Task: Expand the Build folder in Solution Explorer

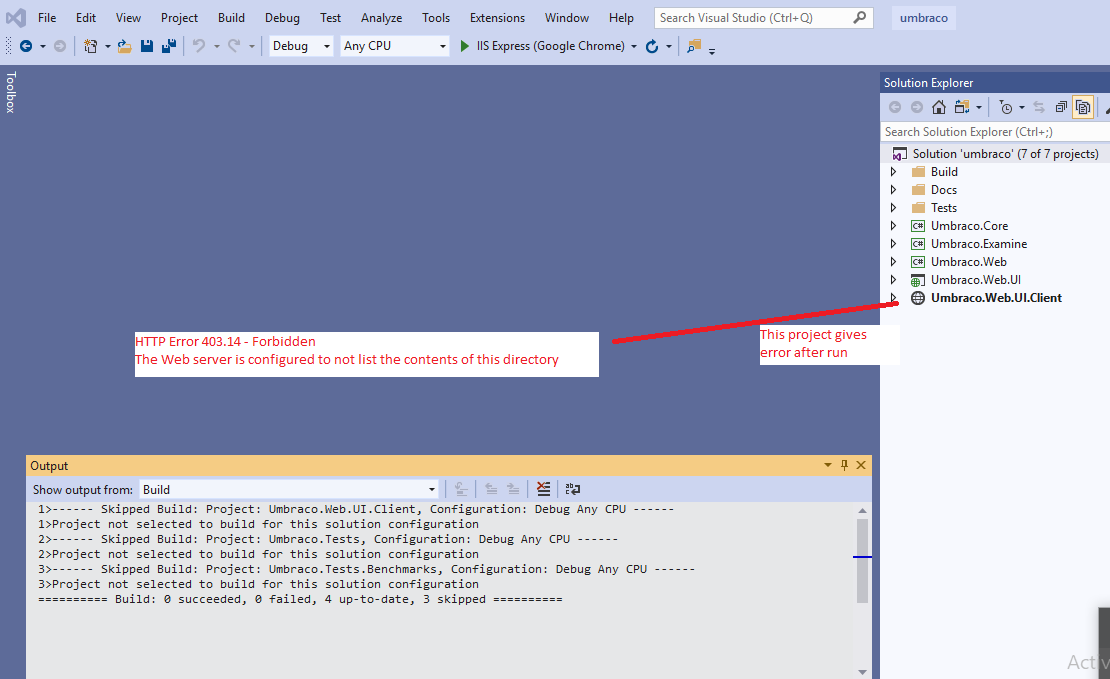Action: (893, 172)
